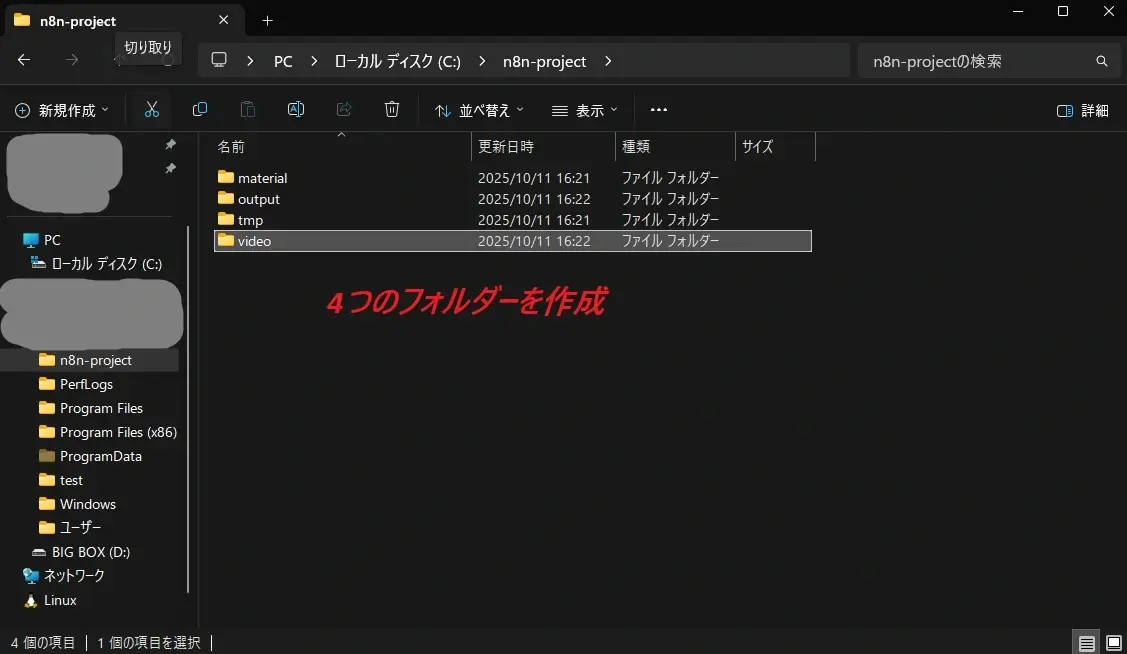Image resolution: width=1127 pixels, height=654 pixels.
Task: Click the Share icon in the toolbar
Action: pyautogui.click(x=343, y=109)
